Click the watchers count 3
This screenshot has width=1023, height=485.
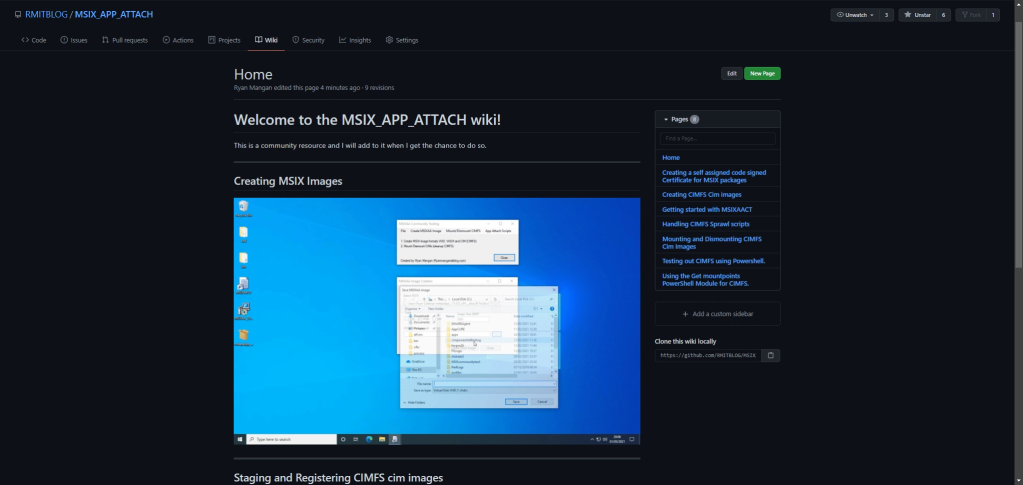(x=886, y=15)
